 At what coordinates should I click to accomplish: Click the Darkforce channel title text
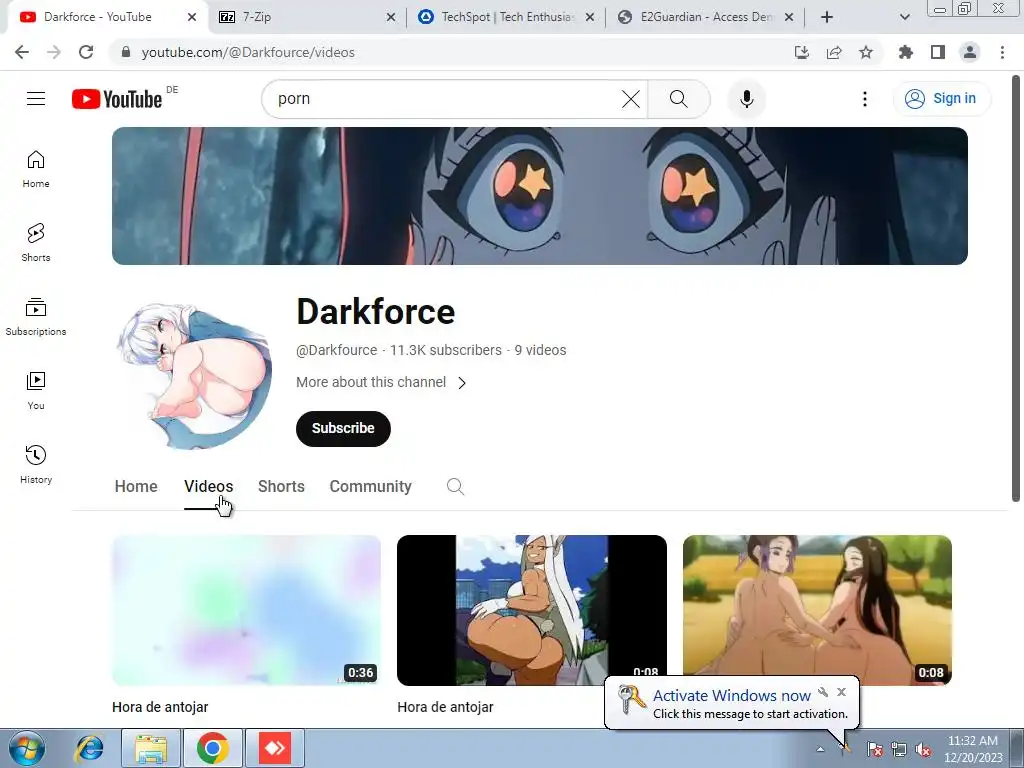tap(376, 312)
